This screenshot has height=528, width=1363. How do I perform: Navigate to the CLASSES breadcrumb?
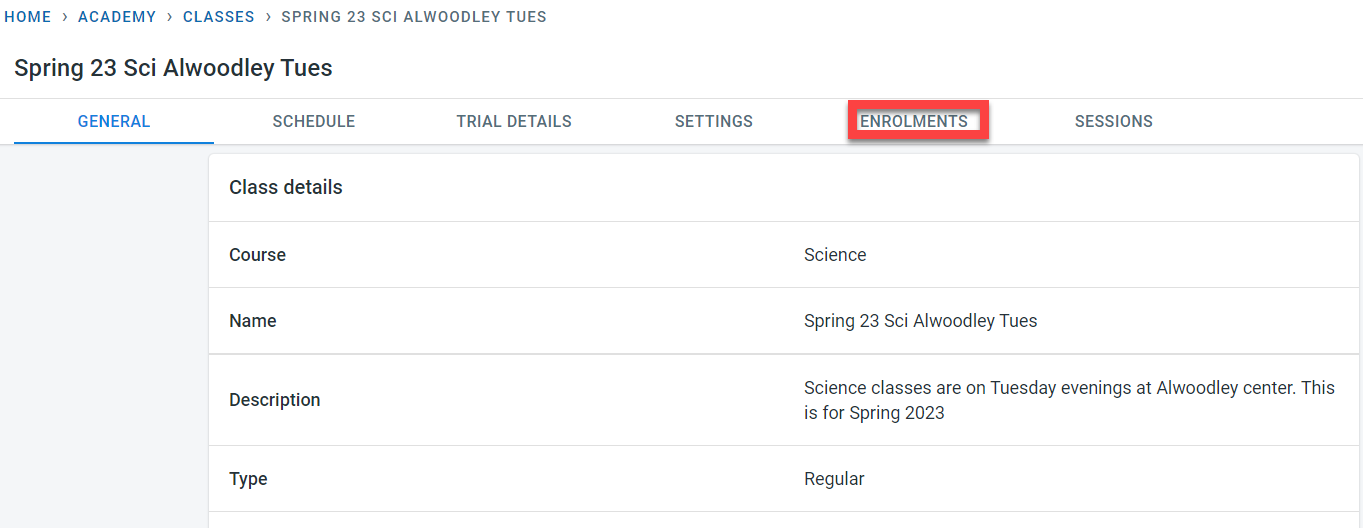coord(218,17)
